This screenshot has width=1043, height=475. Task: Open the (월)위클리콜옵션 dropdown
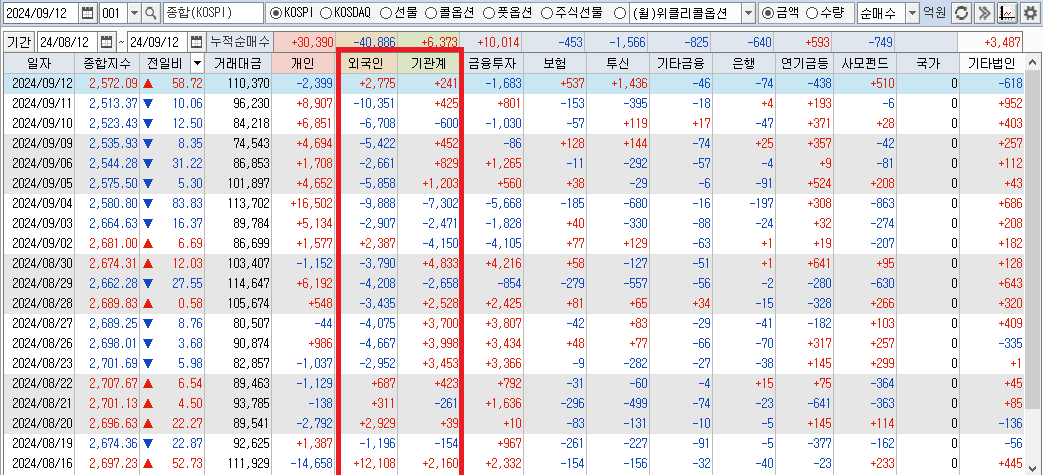point(748,13)
